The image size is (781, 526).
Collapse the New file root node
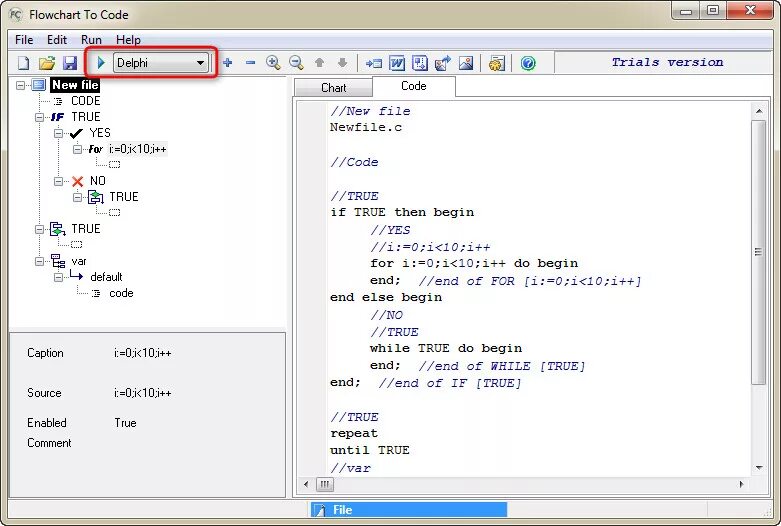coord(20,85)
